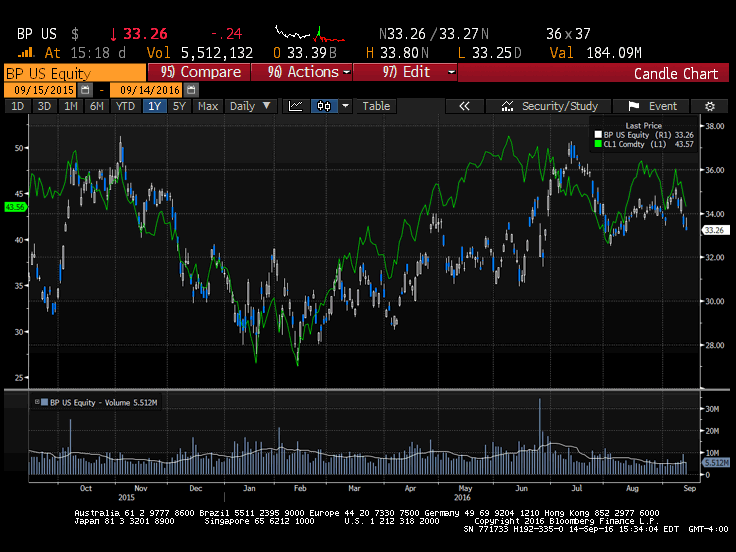Select the 1Y time range
Image resolution: width=736 pixels, height=552 pixels.
(154, 106)
